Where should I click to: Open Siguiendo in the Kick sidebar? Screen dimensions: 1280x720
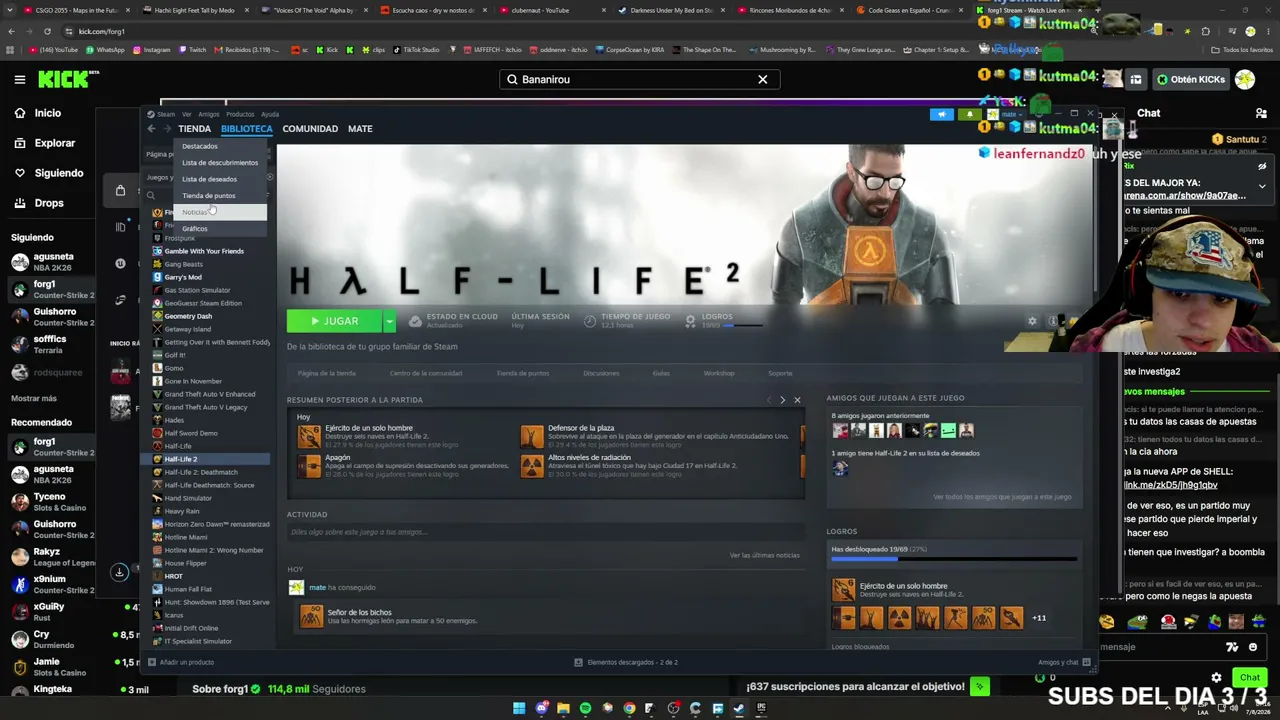48,173
